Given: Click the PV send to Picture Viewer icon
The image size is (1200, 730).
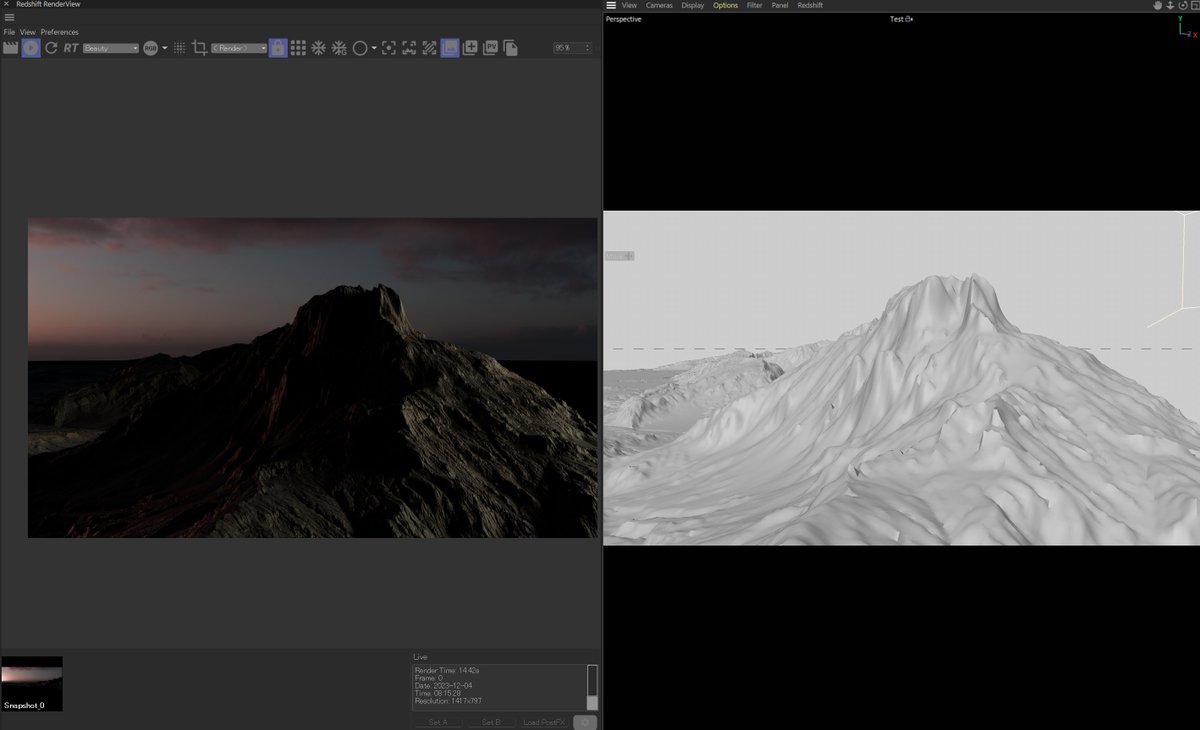Looking at the screenshot, I should click(x=490, y=48).
